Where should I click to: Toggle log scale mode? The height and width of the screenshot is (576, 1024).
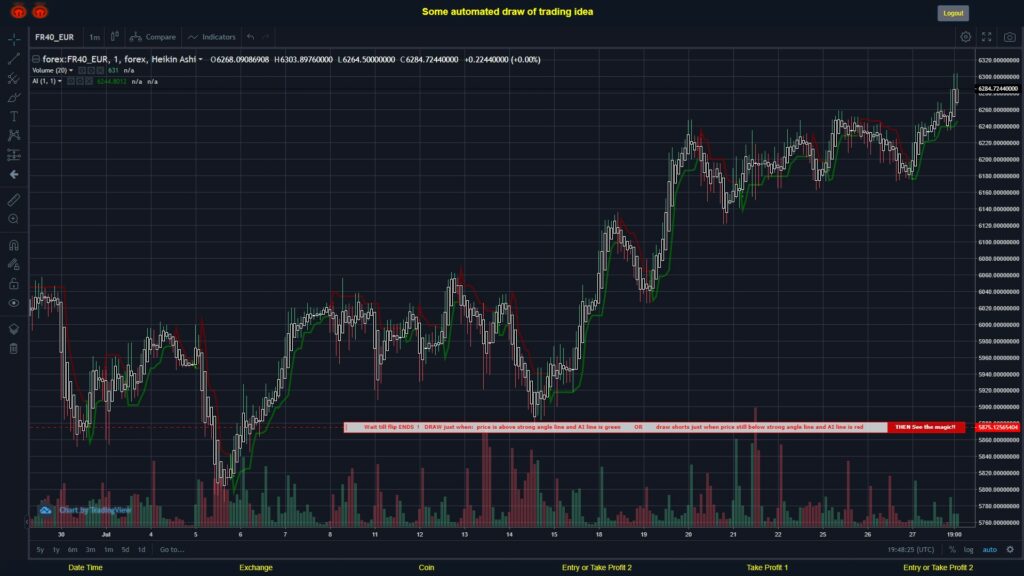[968, 550]
